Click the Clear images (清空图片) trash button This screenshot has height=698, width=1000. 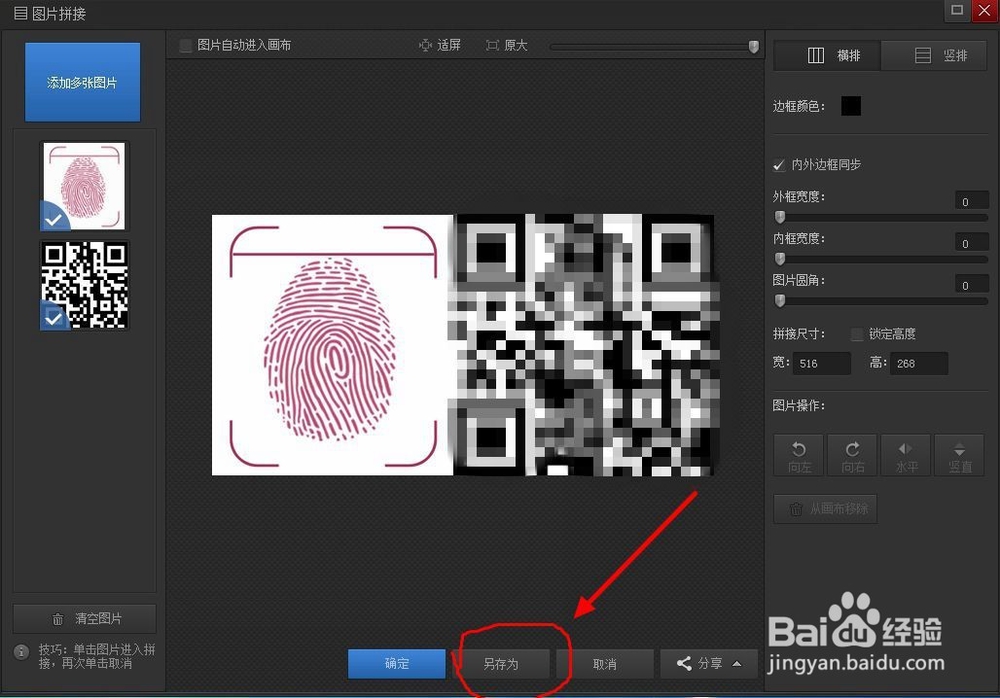click(x=85, y=618)
